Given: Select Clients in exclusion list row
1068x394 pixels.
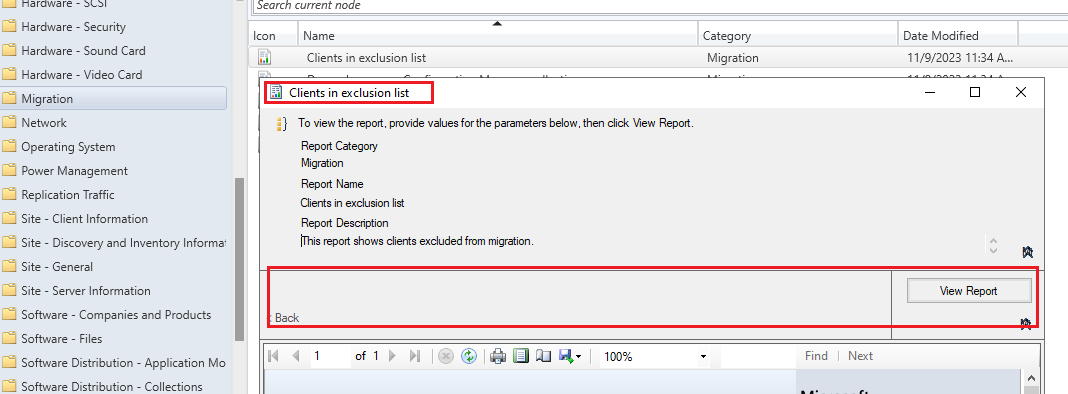Looking at the screenshot, I should [658, 58].
